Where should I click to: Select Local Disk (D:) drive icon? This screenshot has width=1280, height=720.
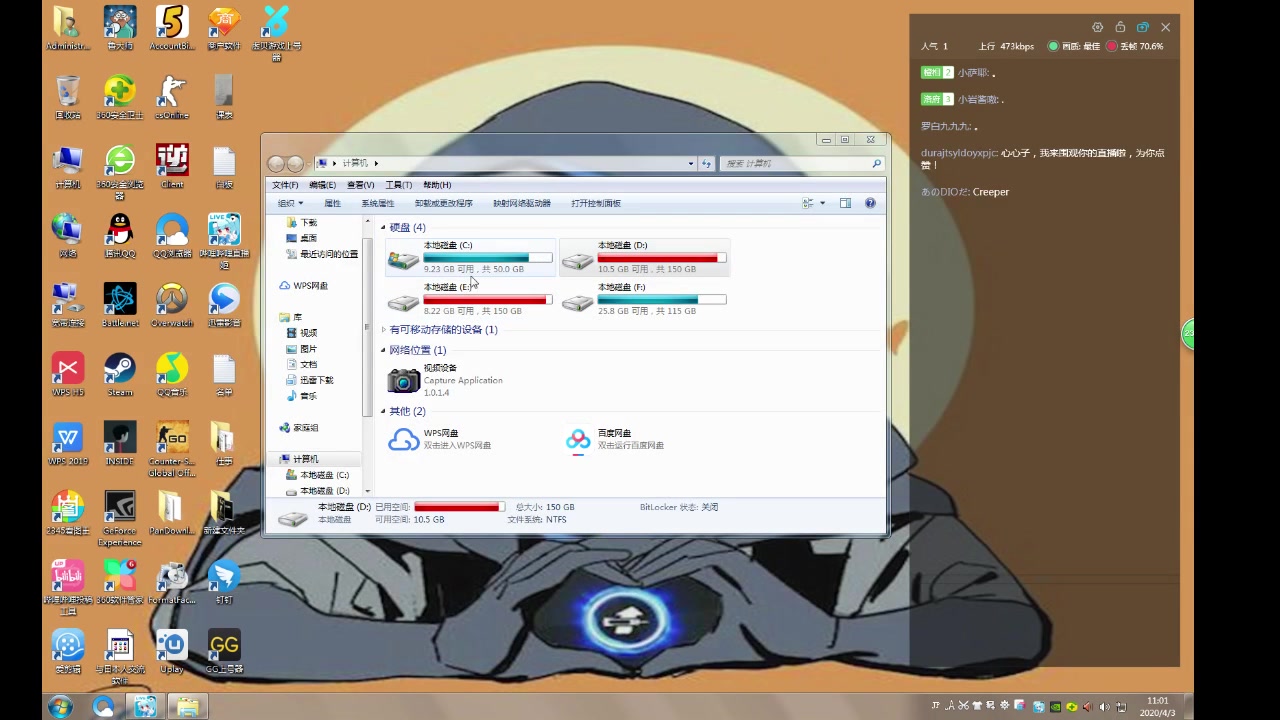pos(577,260)
